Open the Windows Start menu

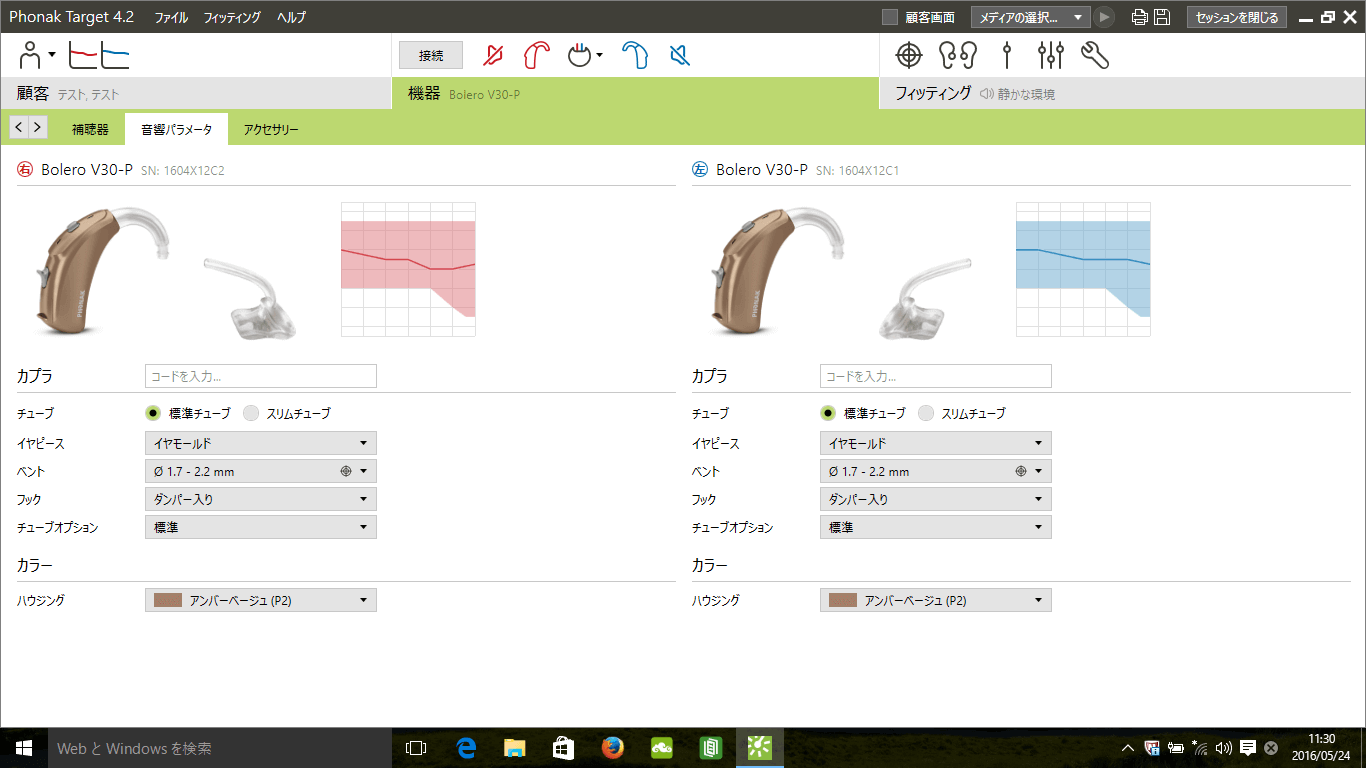(x=24, y=748)
